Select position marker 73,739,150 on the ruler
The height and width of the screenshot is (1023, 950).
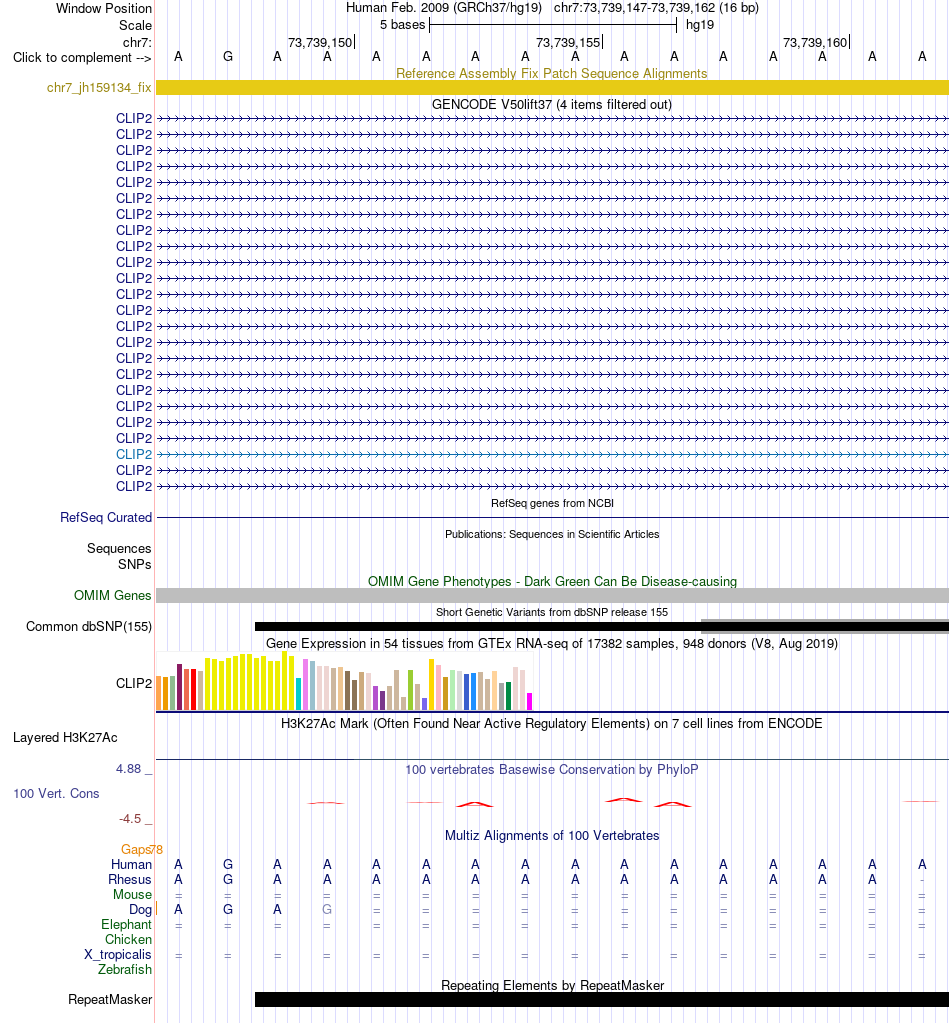click(x=320, y=42)
